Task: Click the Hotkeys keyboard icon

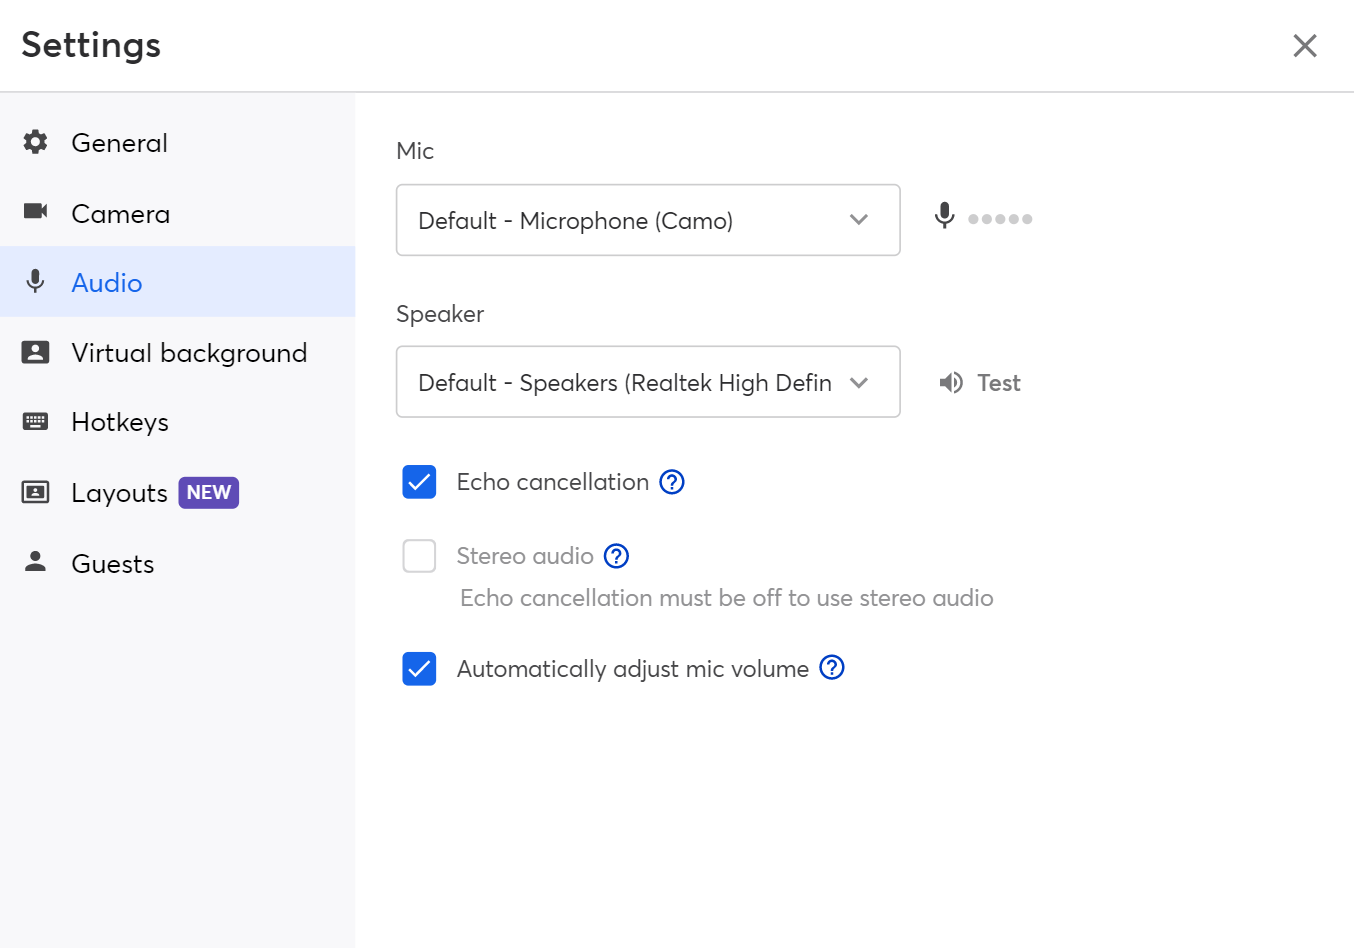Action: click(x=36, y=422)
